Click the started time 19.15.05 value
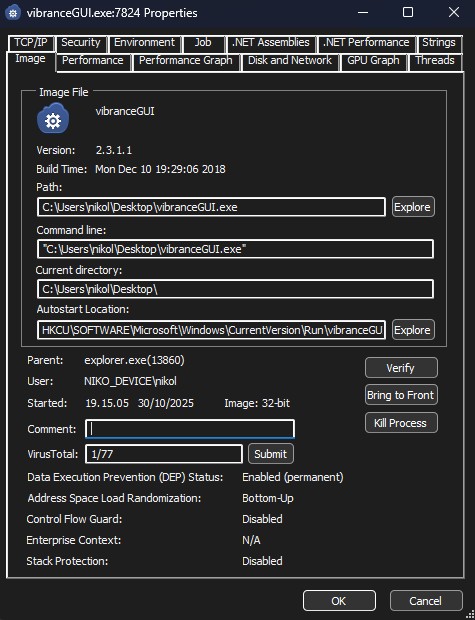475x620 pixels. click(x=107, y=403)
